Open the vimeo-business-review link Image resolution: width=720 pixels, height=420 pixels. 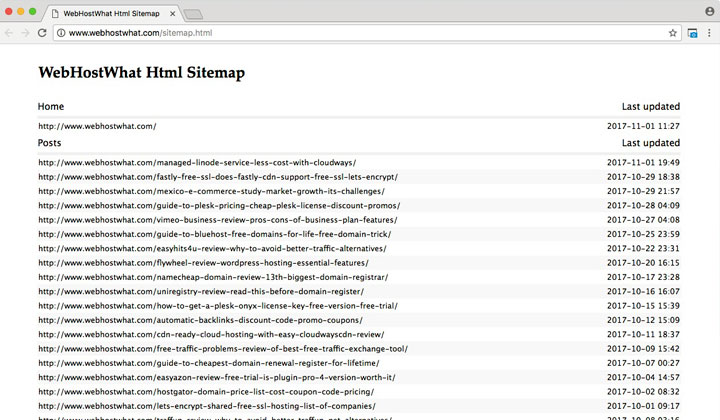click(218, 220)
